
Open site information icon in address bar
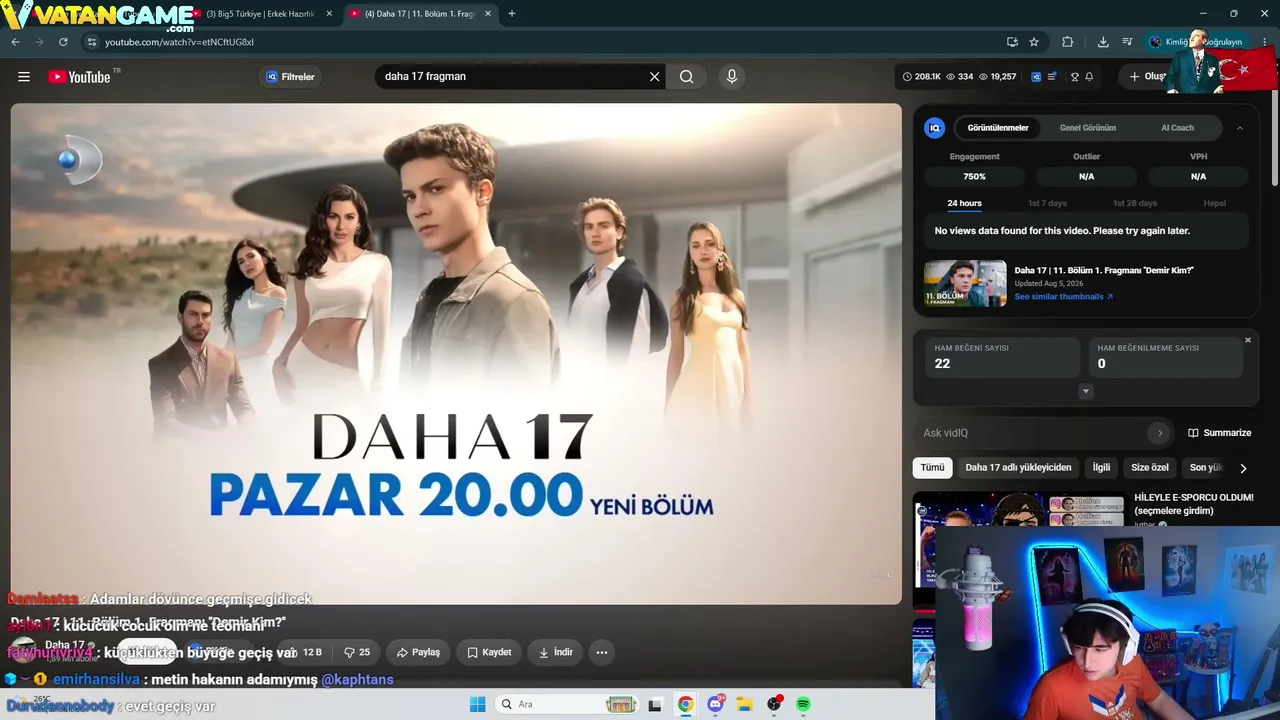coord(92,42)
